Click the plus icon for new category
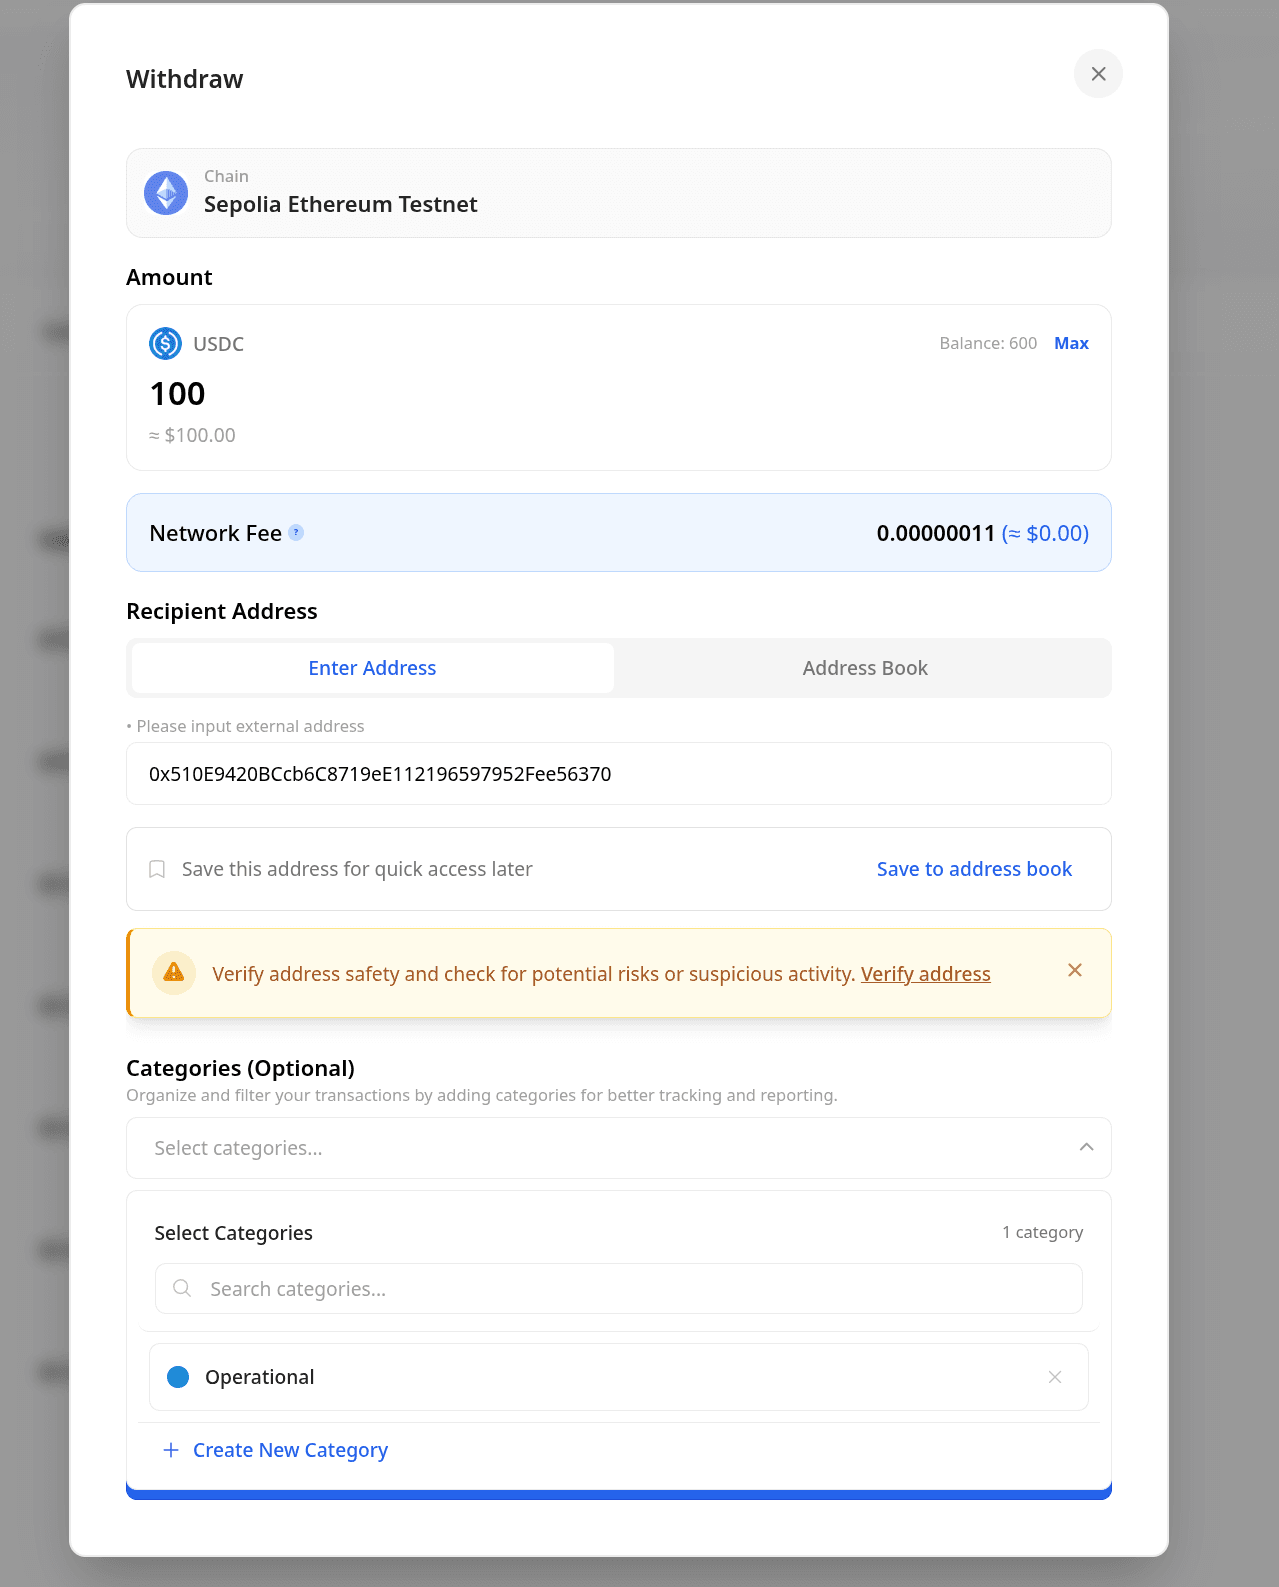This screenshot has width=1279, height=1587. click(x=171, y=1450)
